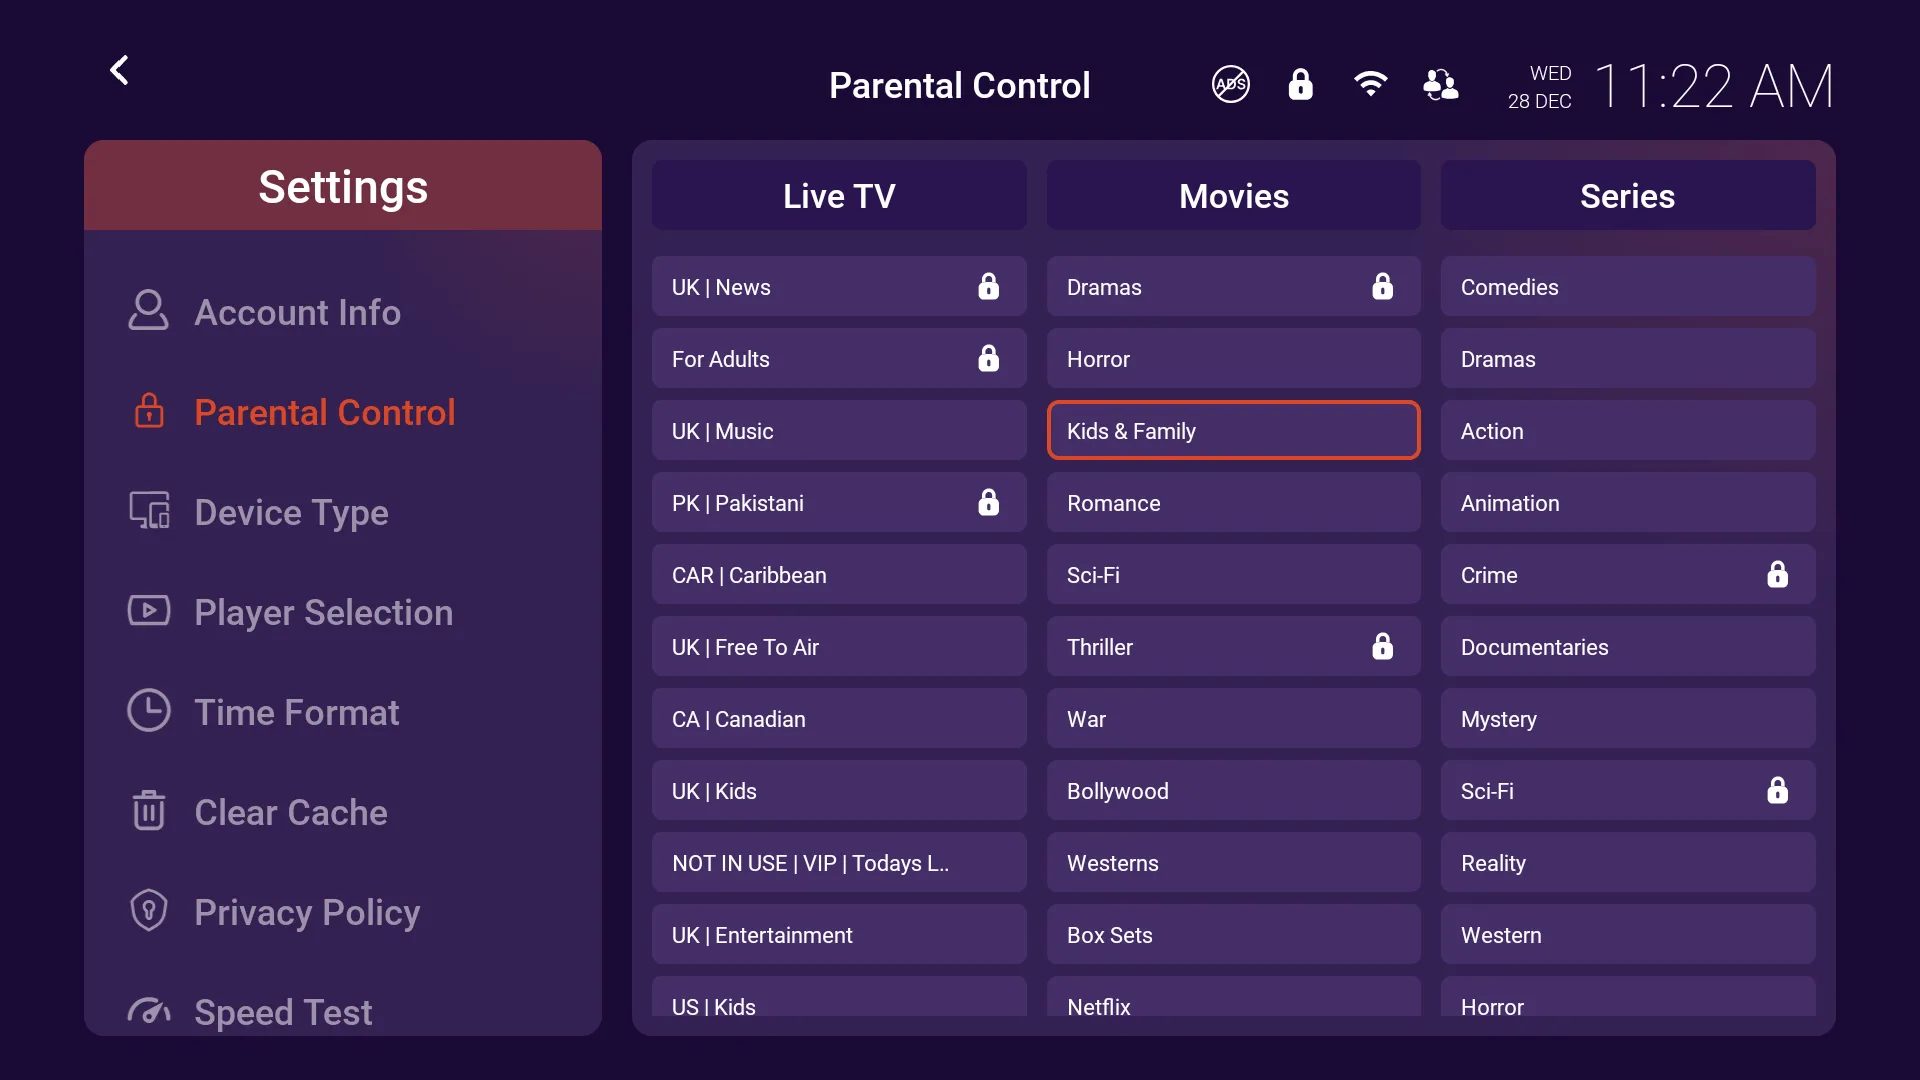Select Kids & Family movie category
The image size is (1920, 1080).
(x=1233, y=431)
